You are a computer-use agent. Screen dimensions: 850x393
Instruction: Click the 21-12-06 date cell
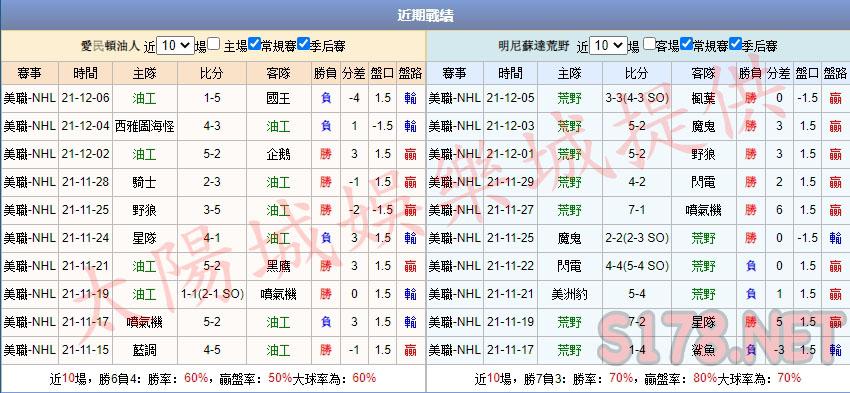pyautogui.click(x=86, y=98)
